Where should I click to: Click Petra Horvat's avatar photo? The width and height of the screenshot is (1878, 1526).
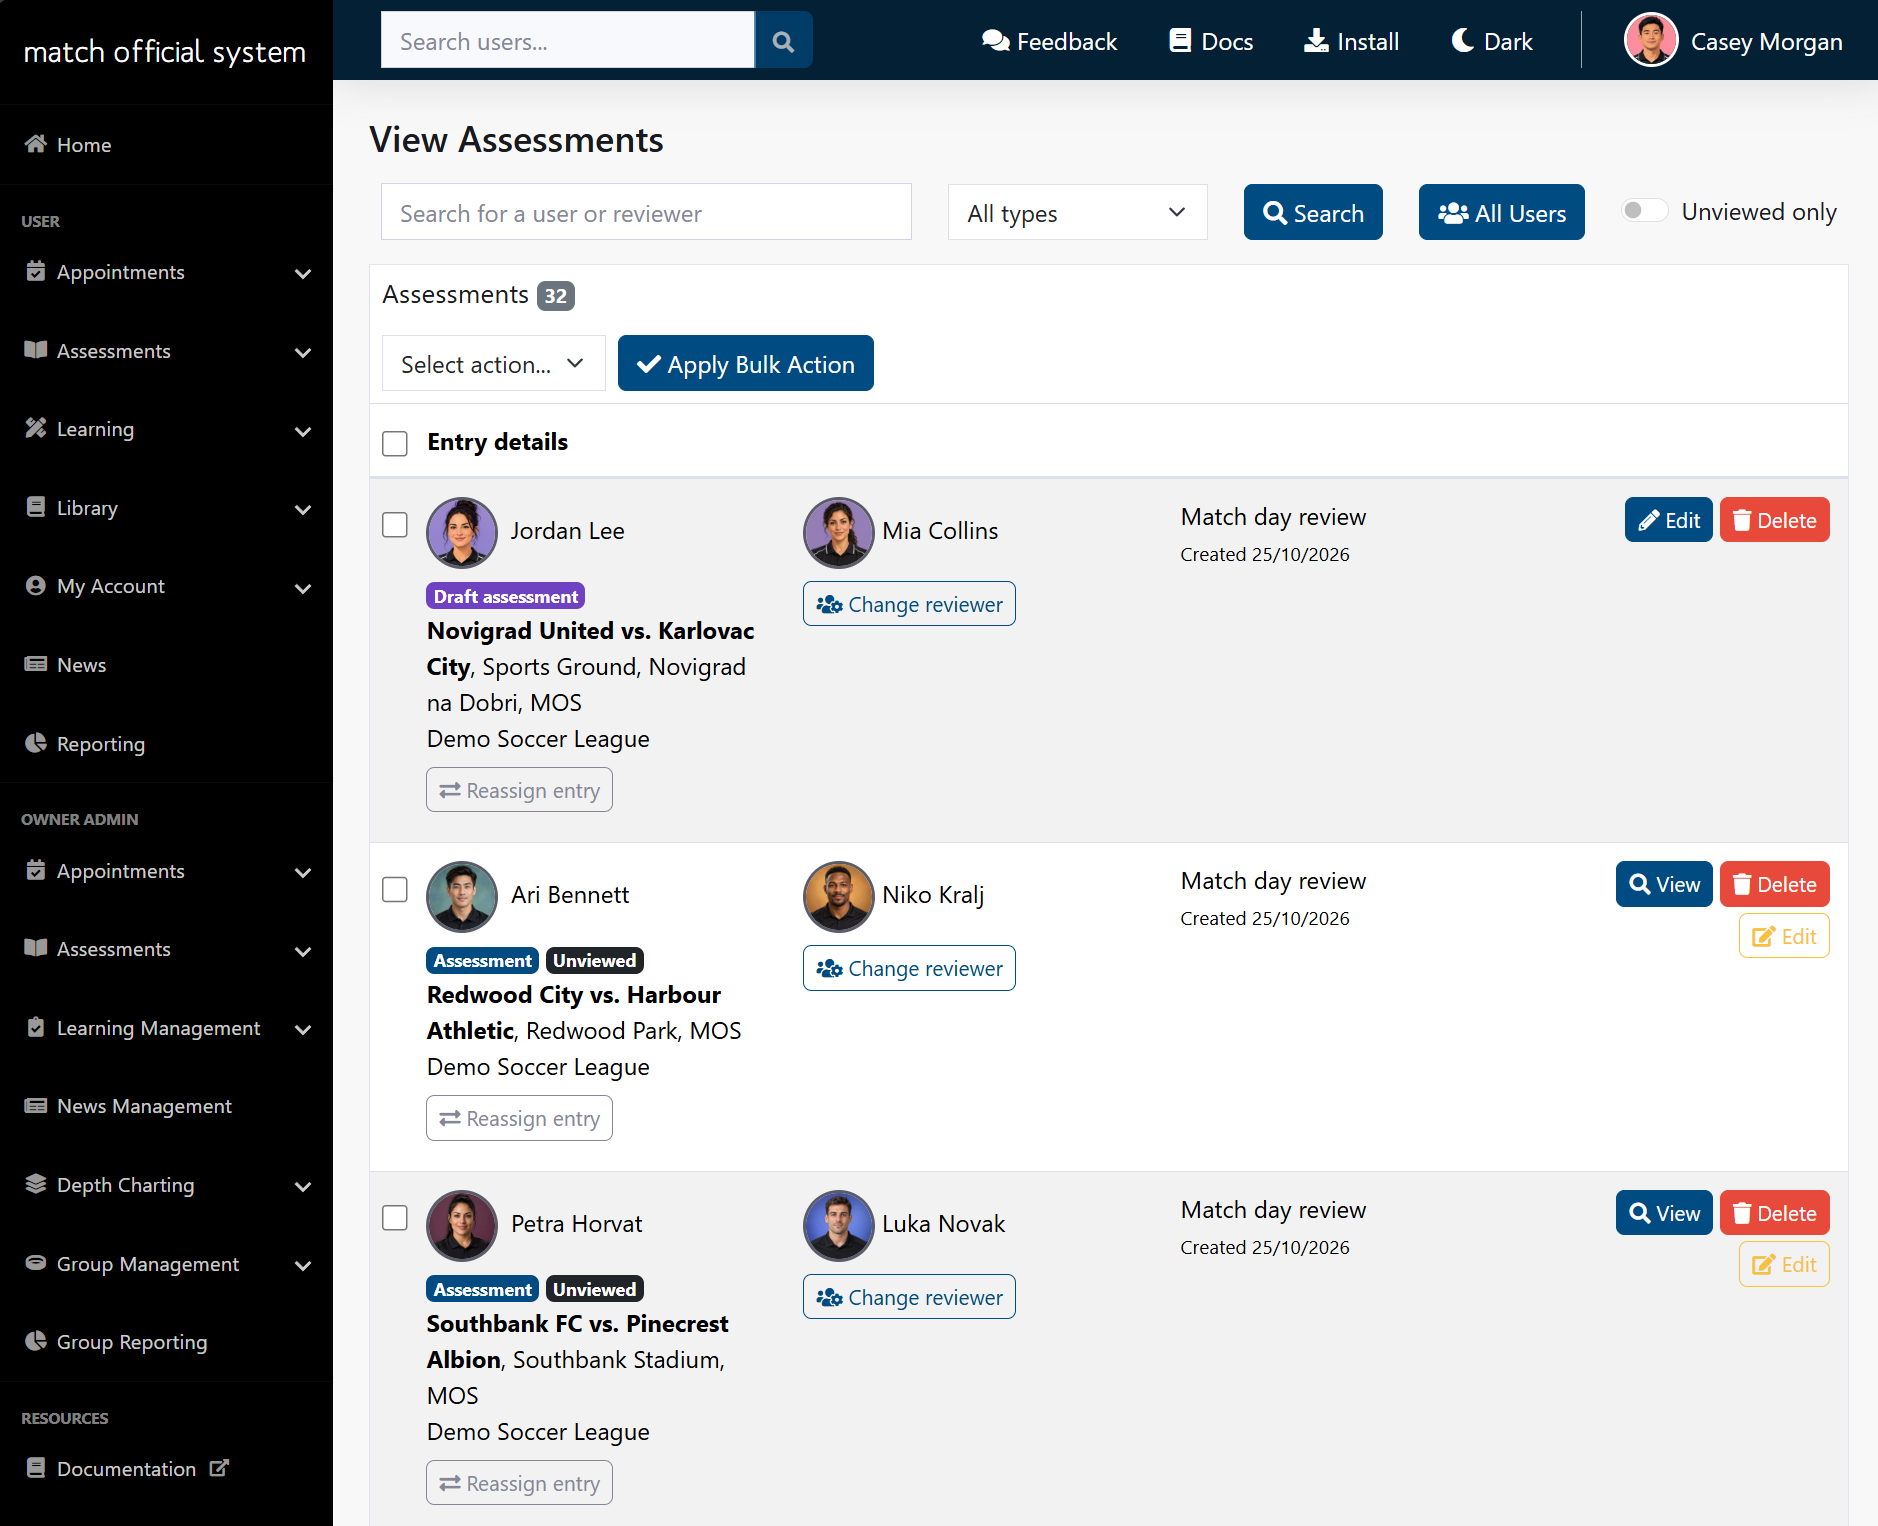[x=462, y=1225]
